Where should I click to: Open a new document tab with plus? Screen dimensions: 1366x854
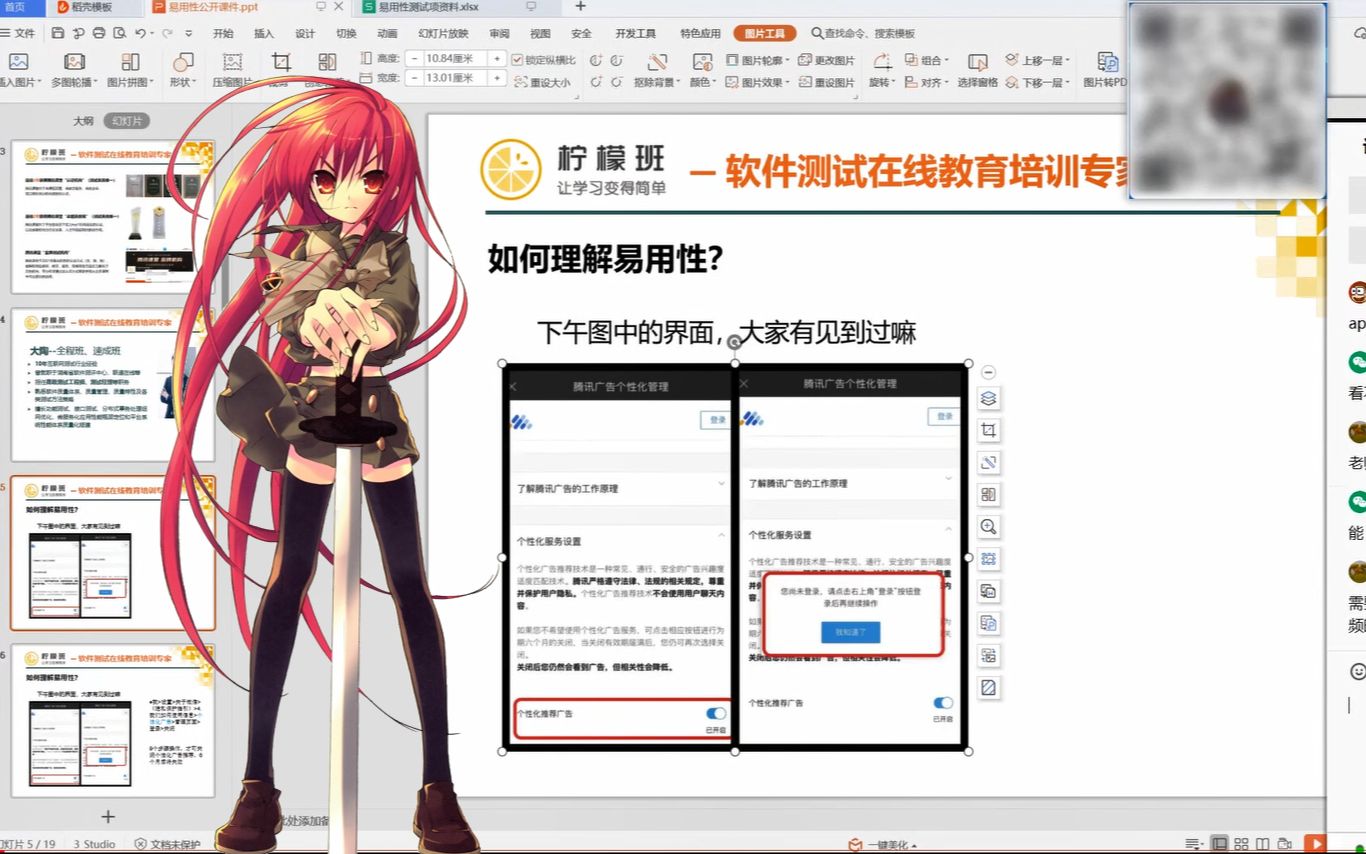581,6
